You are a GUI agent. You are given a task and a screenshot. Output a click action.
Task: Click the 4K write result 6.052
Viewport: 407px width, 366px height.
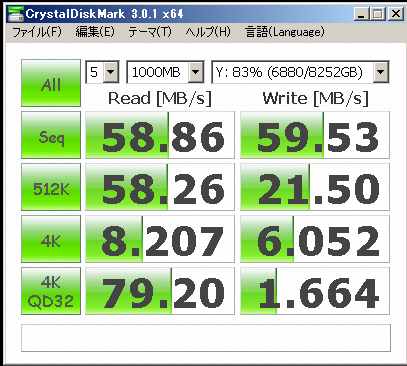click(x=315, y=239)
